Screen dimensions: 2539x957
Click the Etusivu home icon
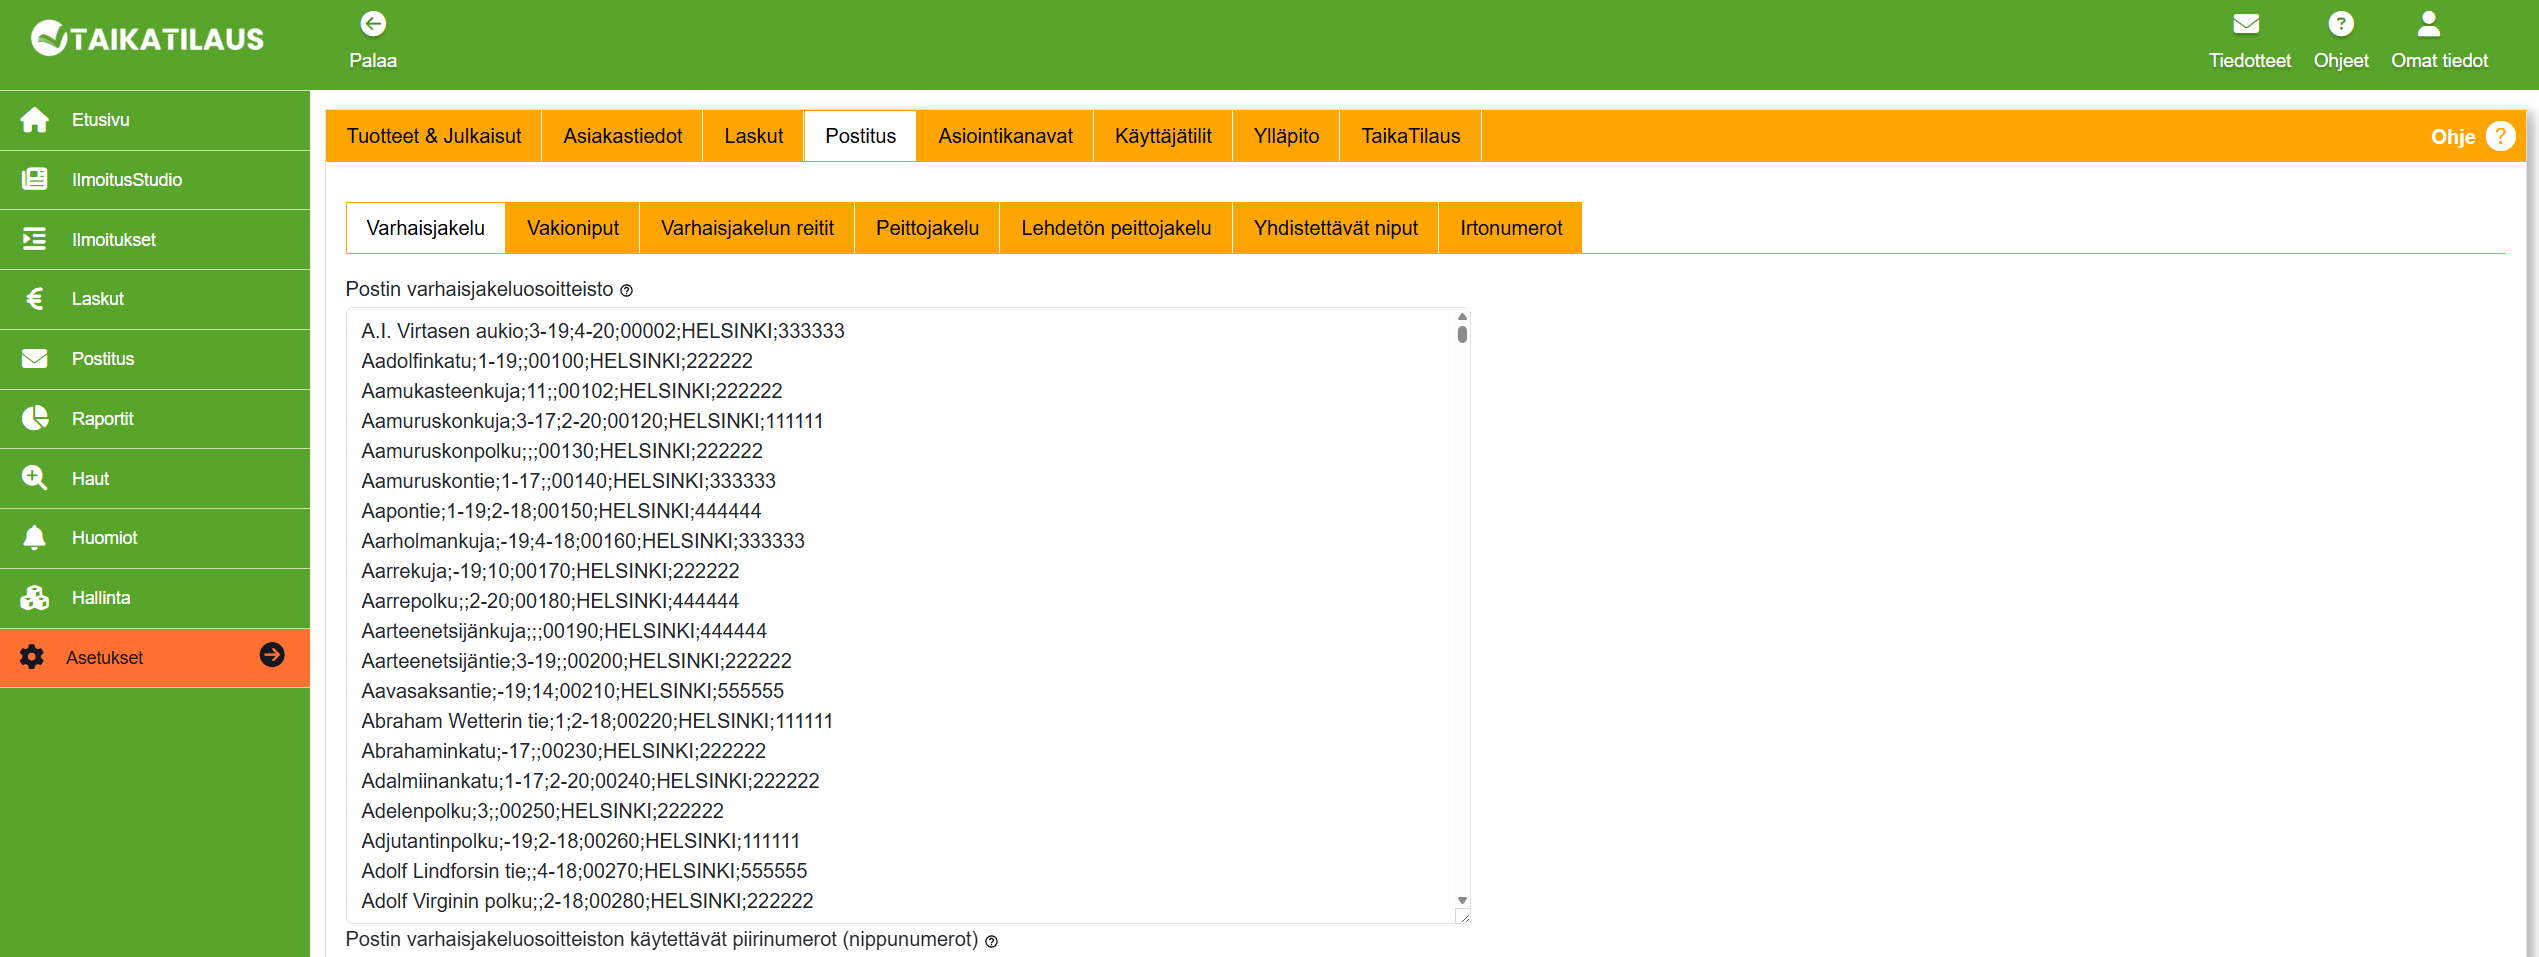35,120
